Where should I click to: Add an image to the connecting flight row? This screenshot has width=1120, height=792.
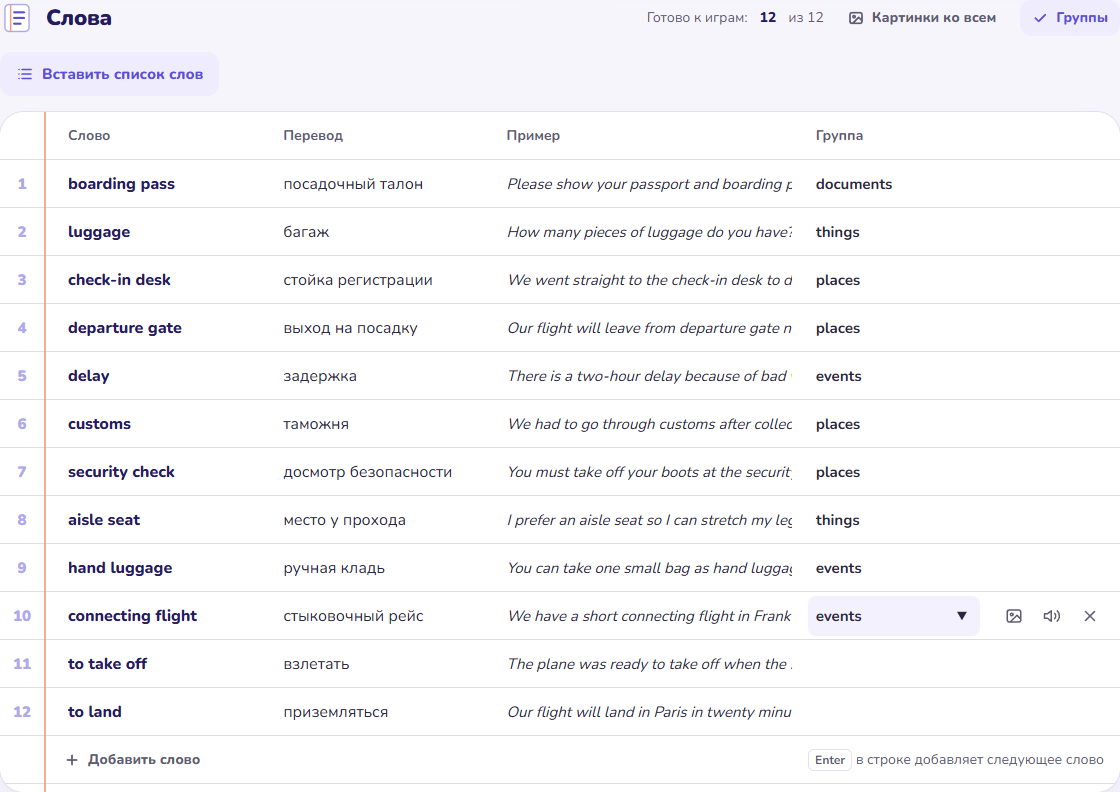coord(1014,616)
